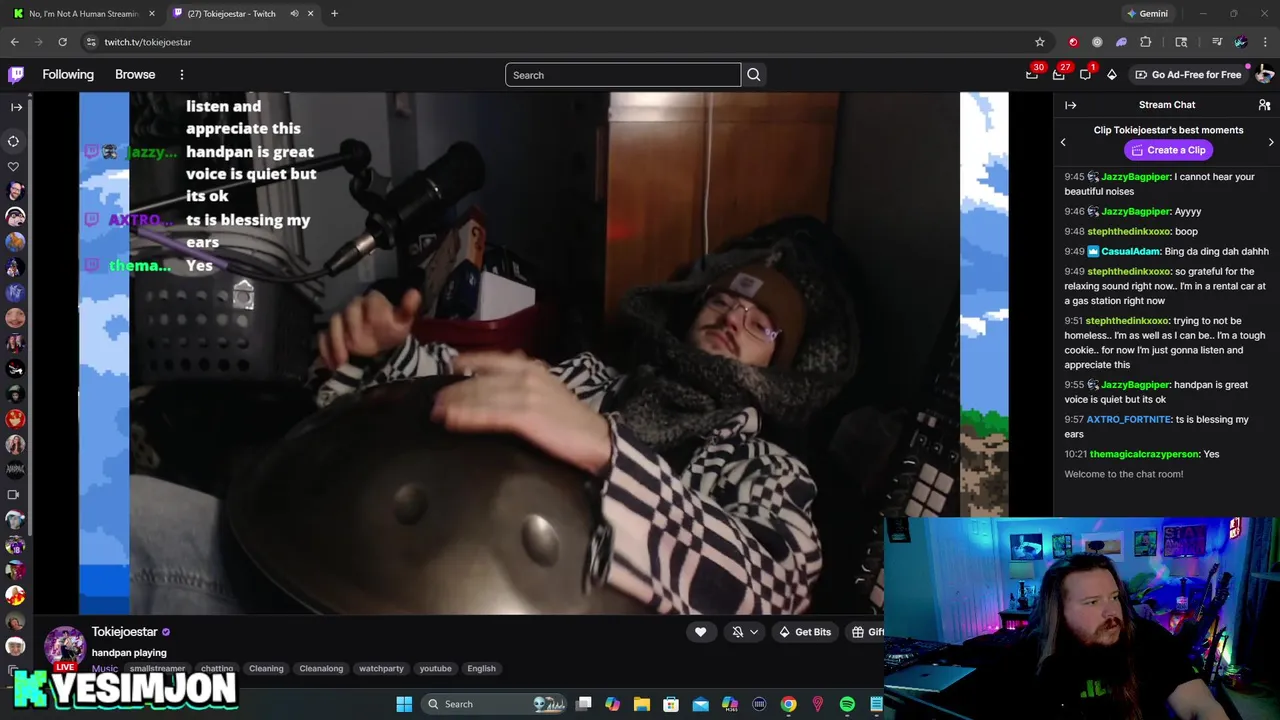1280x720 pixels.
Task: Reload the current page
Action: pos(62,42)
